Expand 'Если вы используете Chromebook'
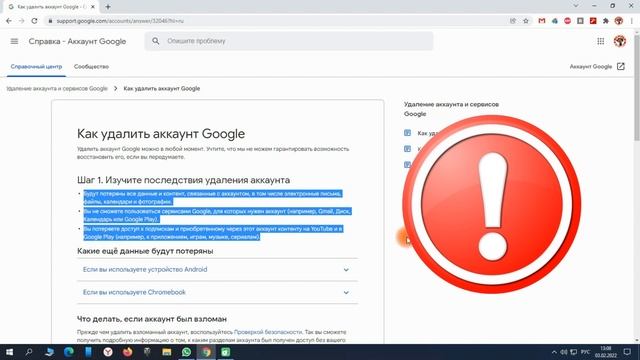The image size is (640, 360). (x=217, y=292)
